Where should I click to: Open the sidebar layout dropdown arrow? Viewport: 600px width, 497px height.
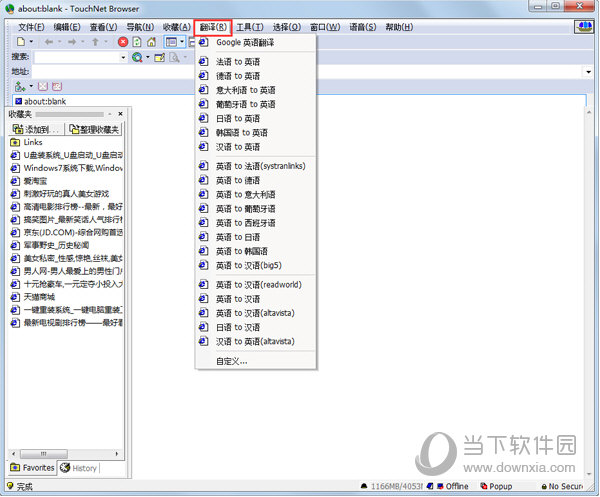[182, 42]
